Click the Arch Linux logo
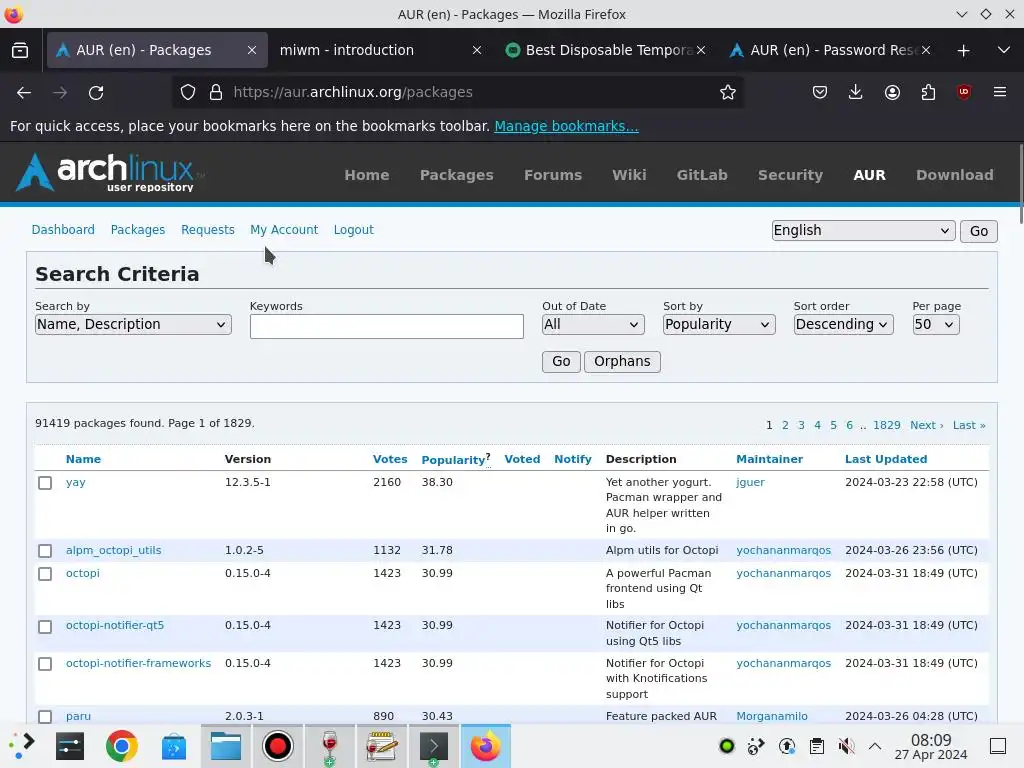Image resolution: width=1024 pixels, height=768 pixels. point(110,173)
